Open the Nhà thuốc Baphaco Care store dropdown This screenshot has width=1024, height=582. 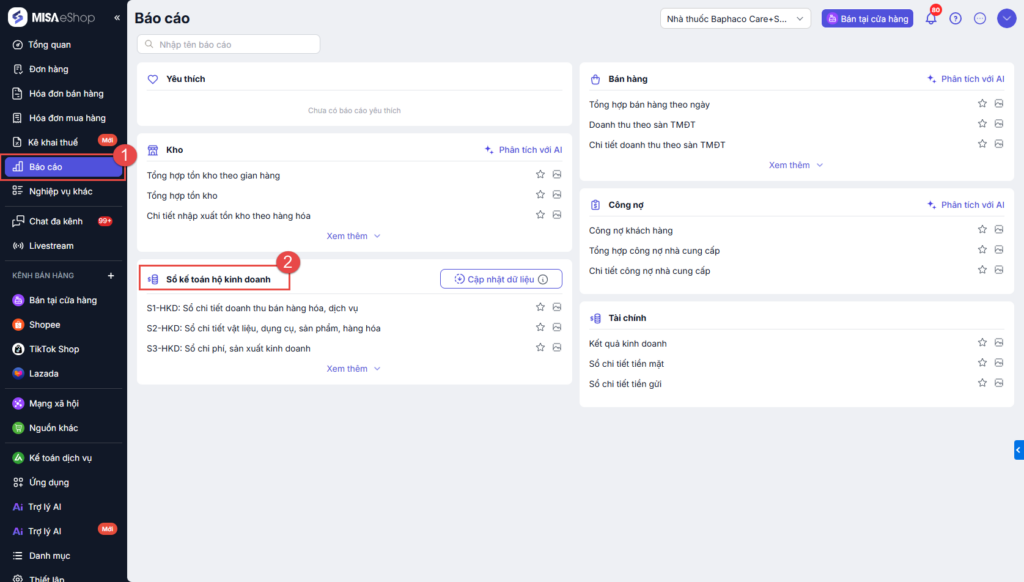(735, 18)
